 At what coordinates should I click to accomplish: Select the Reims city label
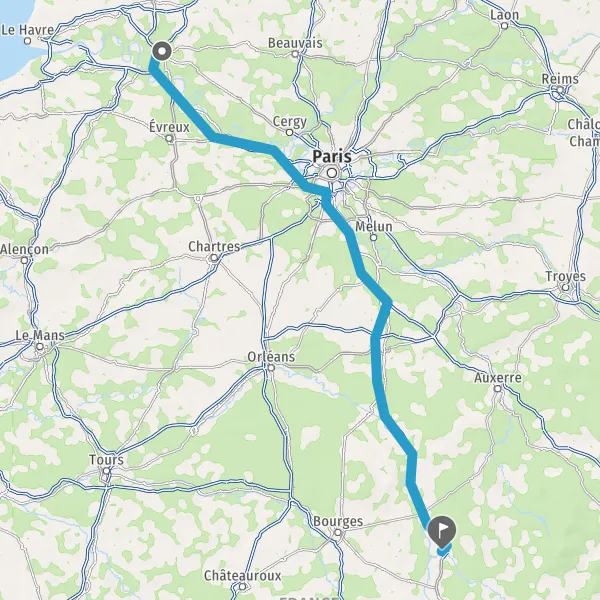pos(560,79)
